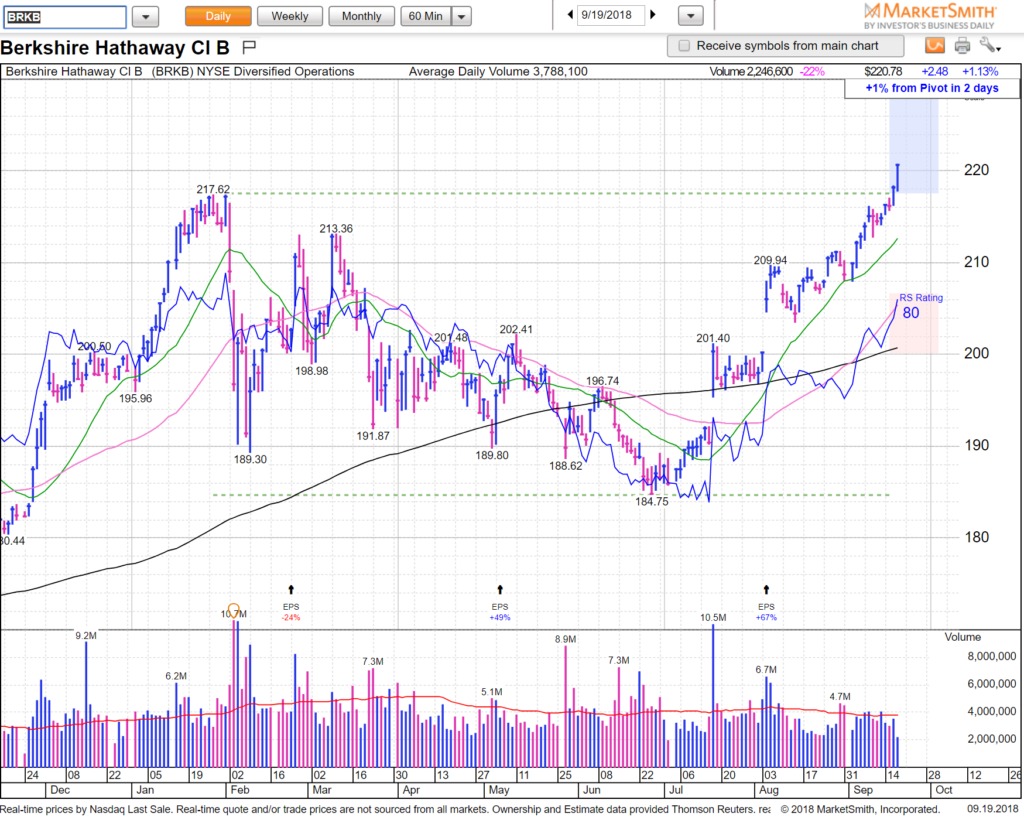Click the 209.94 price label
This screenshot has width=1024, height=827.
pyautogui.click(x=770, y=260)
